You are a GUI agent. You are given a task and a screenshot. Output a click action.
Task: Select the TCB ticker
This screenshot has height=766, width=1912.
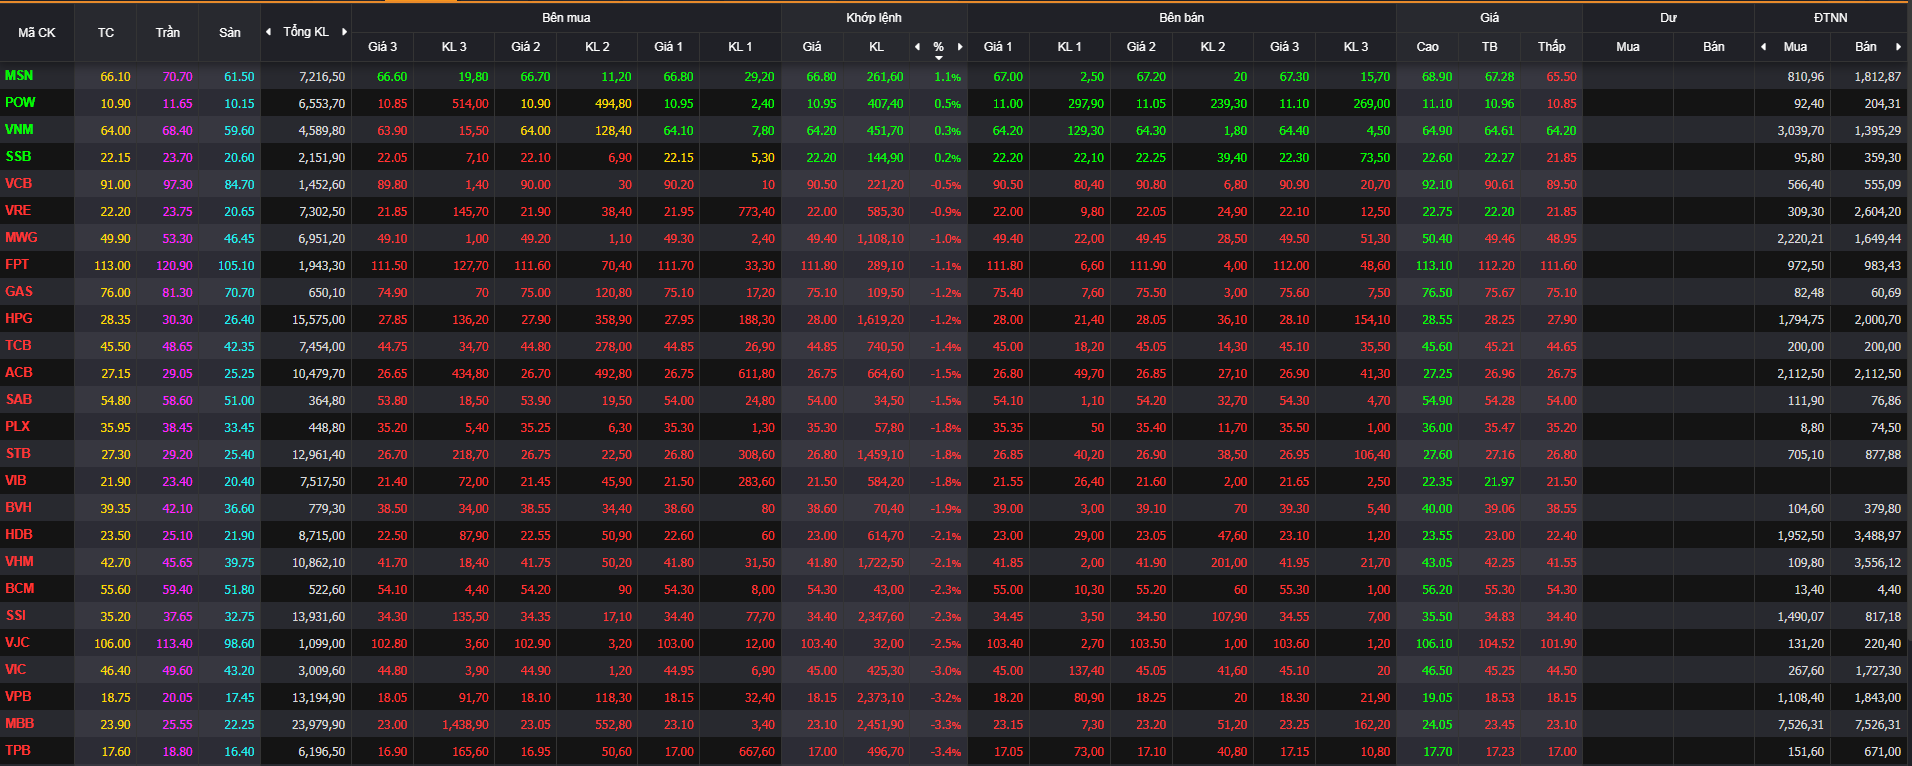[x=18, y=346]
